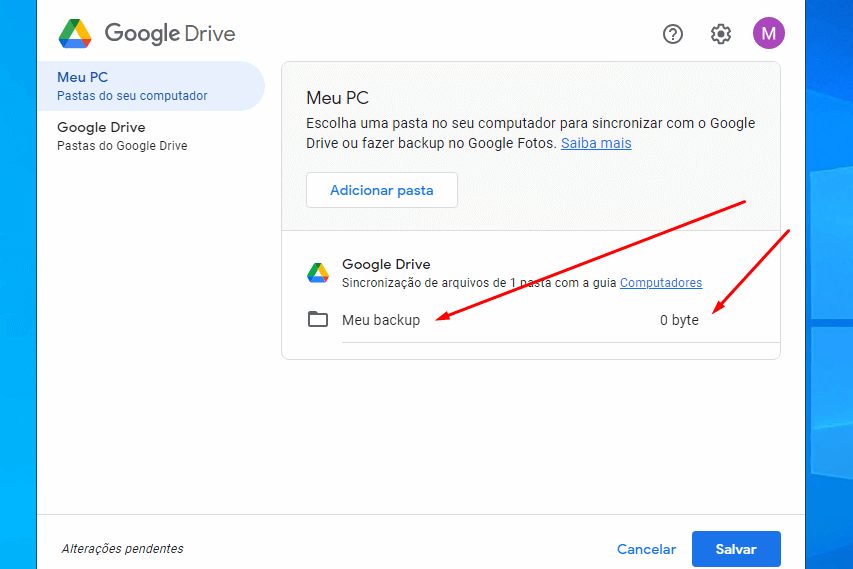
Task: Click the Google Drive title text in header
Action: [170, 34]
